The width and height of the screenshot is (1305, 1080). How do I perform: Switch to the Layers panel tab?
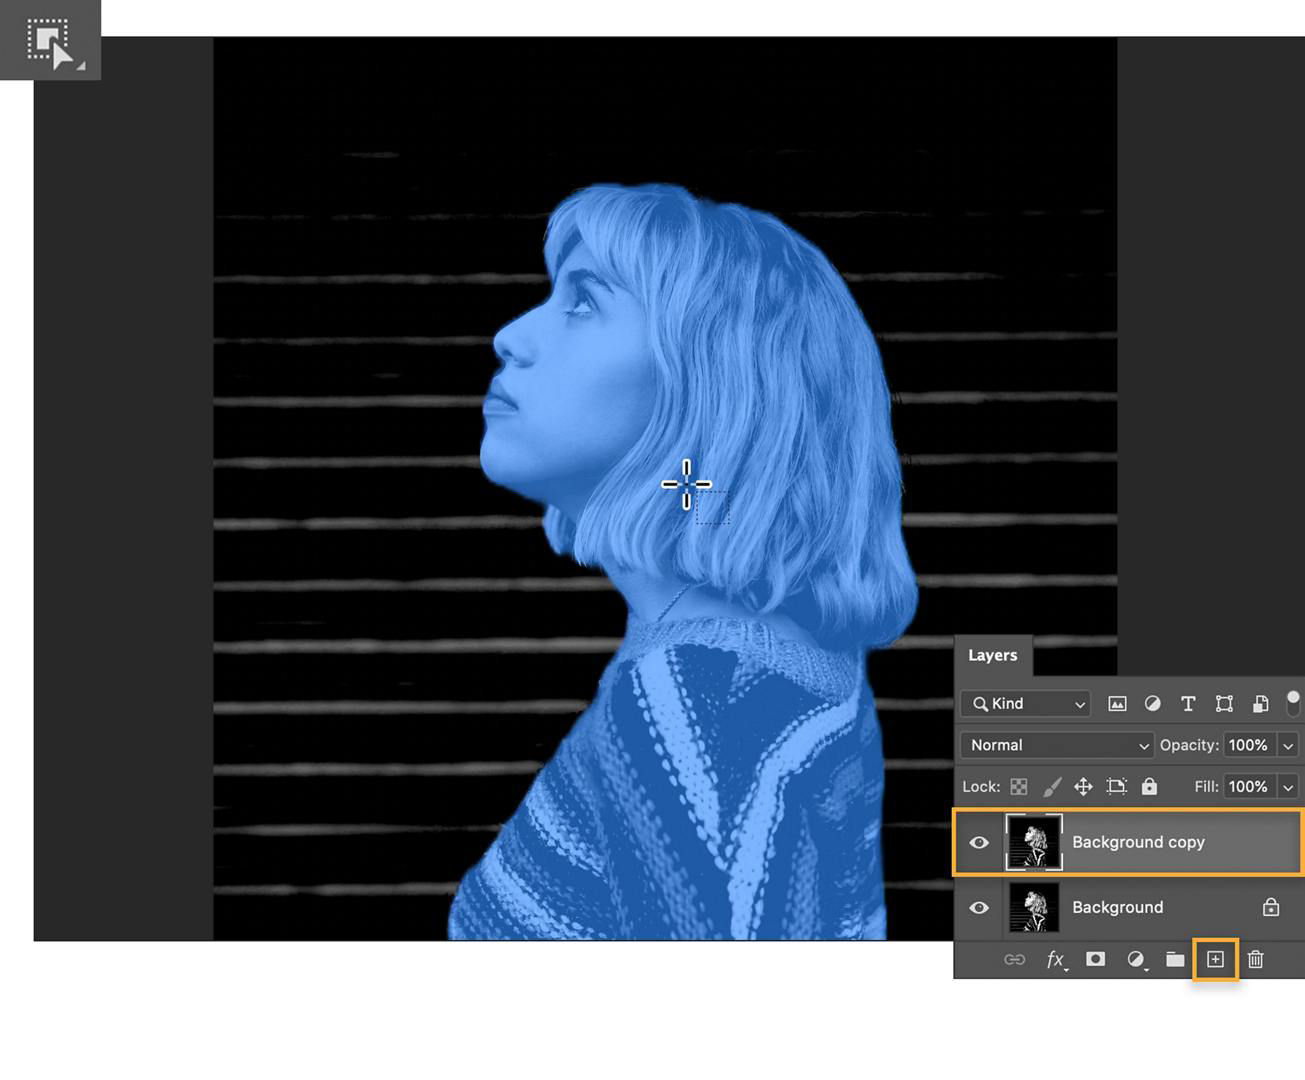click(x=992, y=655)
